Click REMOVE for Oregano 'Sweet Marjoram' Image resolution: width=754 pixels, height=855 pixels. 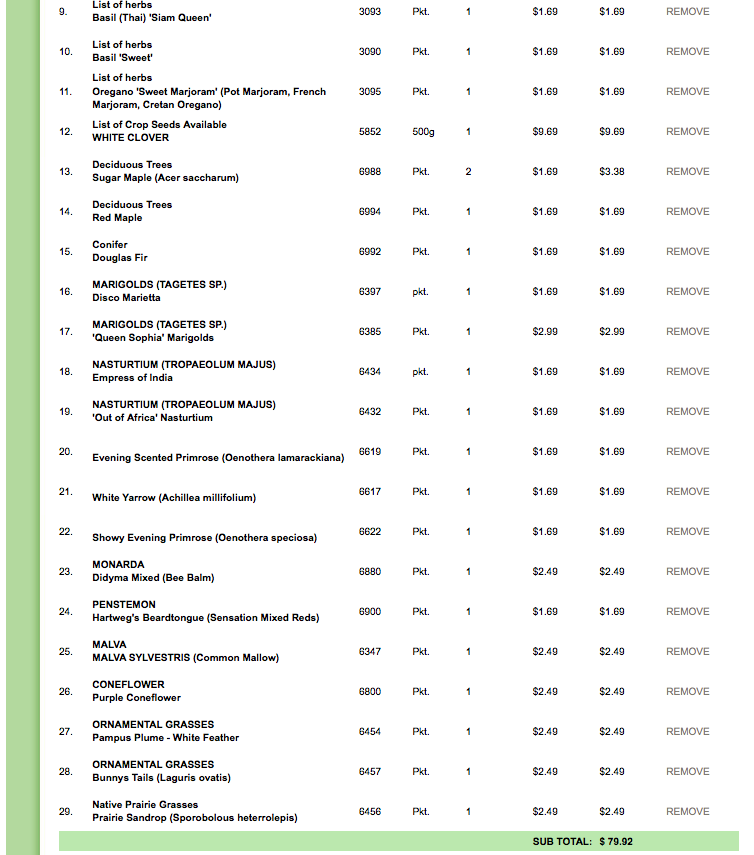coord(687,92)
